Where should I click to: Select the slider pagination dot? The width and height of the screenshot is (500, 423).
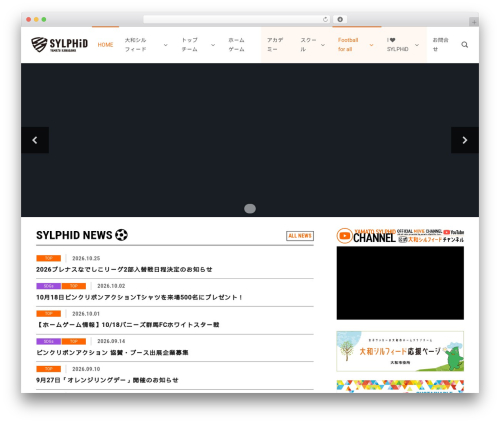click(250, 209)
